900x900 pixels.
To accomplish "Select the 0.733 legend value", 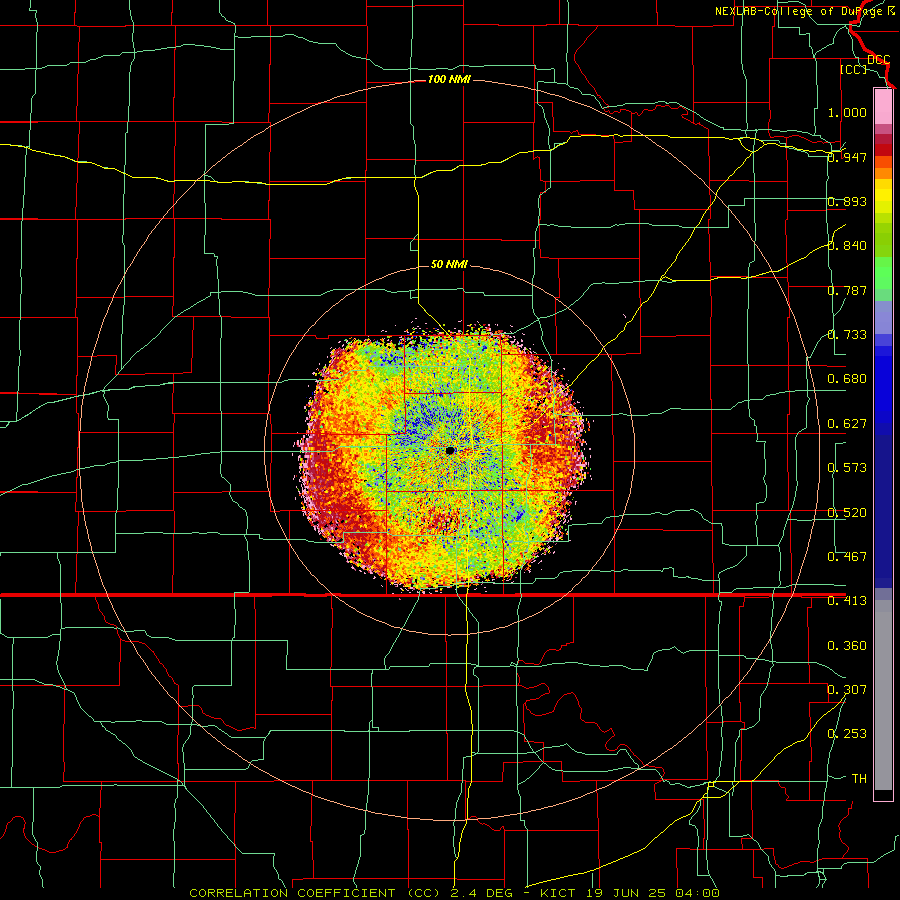I will point(847,335).
